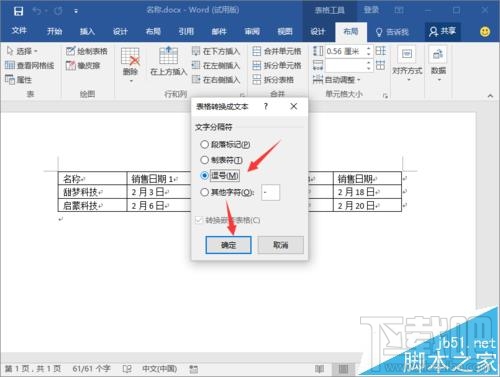
Task: Click the row height stepper arrows
Action: pyautogui.click(x=369, y=51)
